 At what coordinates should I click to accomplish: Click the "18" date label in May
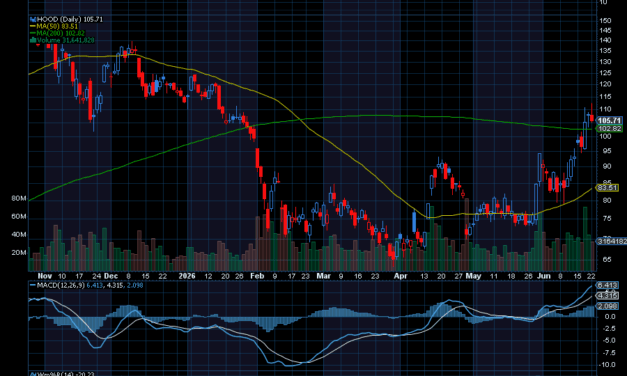click(x=511, y=276)
